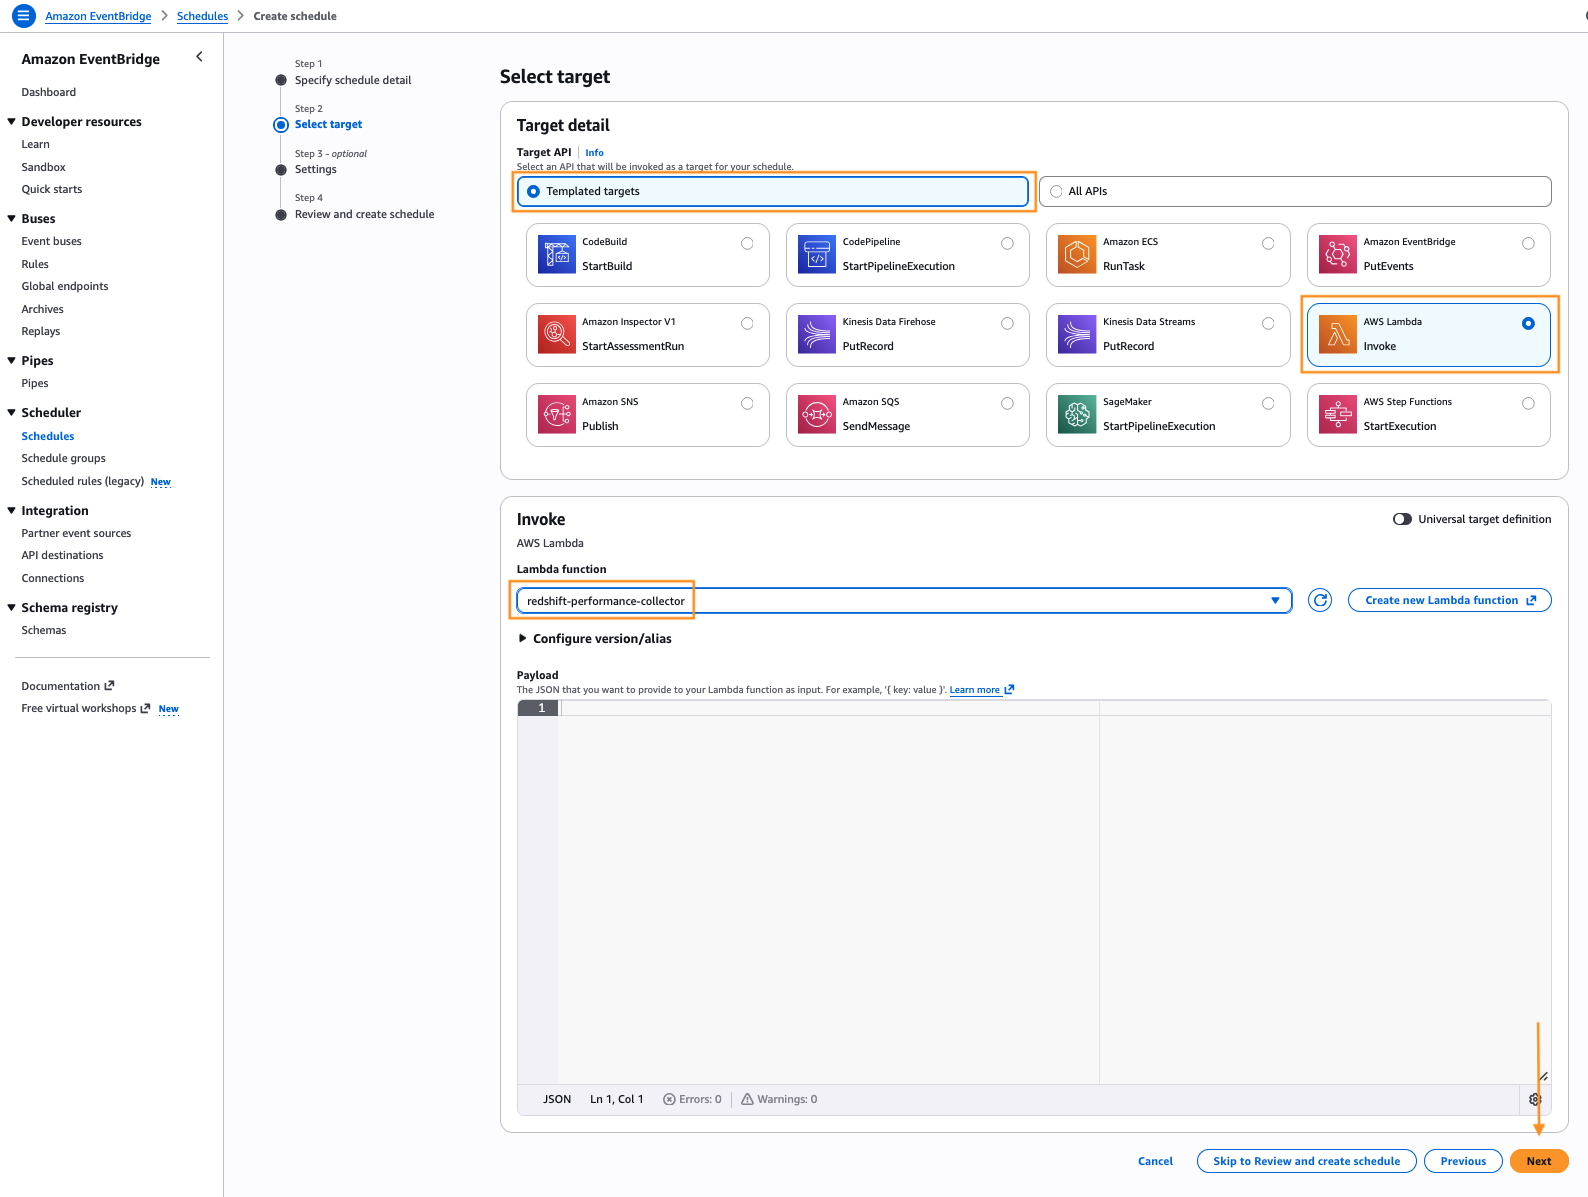Collapse the Scheduler sidebar section
The image size is (1588, 1197).
point(11,412)
